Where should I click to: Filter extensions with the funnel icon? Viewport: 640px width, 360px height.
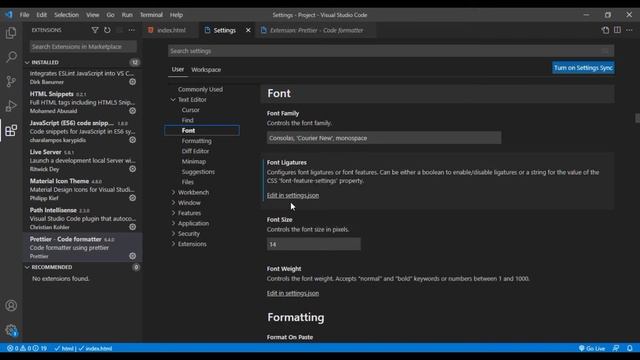95,30
